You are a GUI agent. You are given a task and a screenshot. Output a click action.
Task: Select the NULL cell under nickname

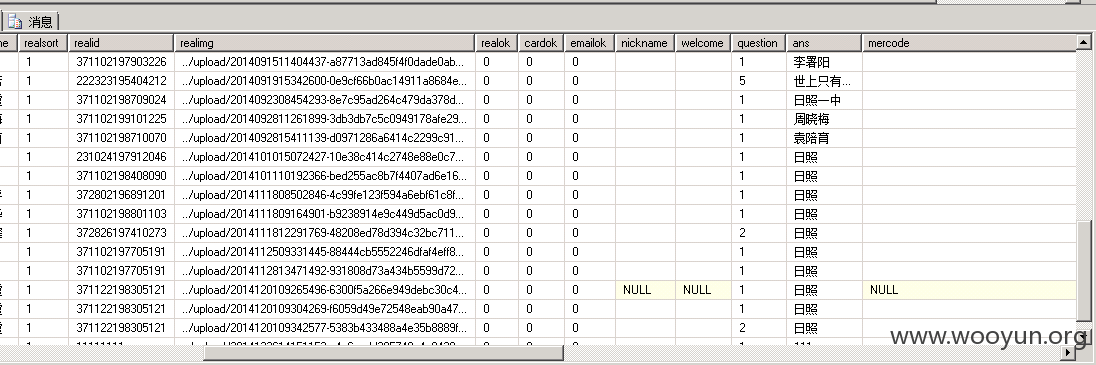point(644,289)
